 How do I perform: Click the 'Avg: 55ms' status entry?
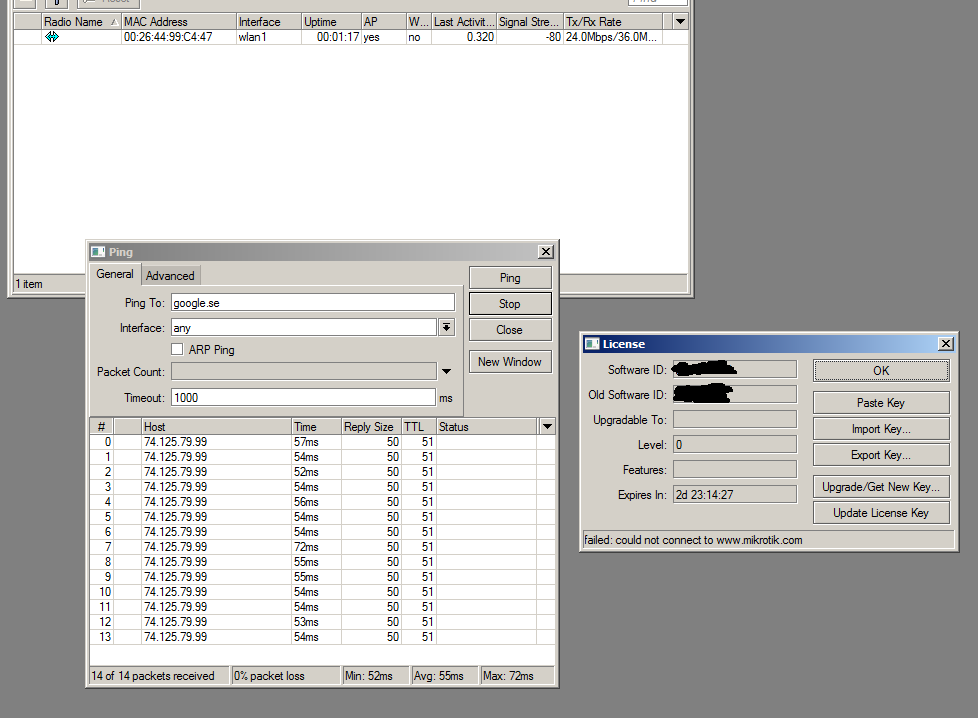pyautogui.click(x=445, y=676)
